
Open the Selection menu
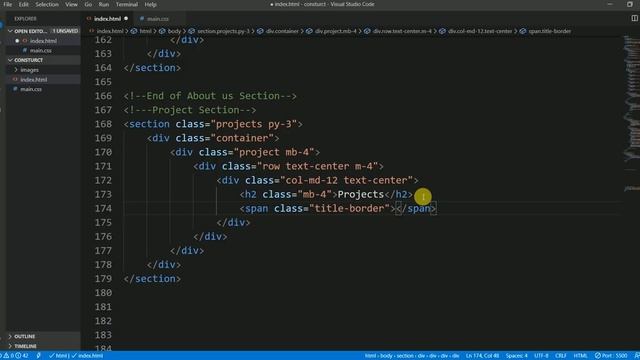[47, 4]
